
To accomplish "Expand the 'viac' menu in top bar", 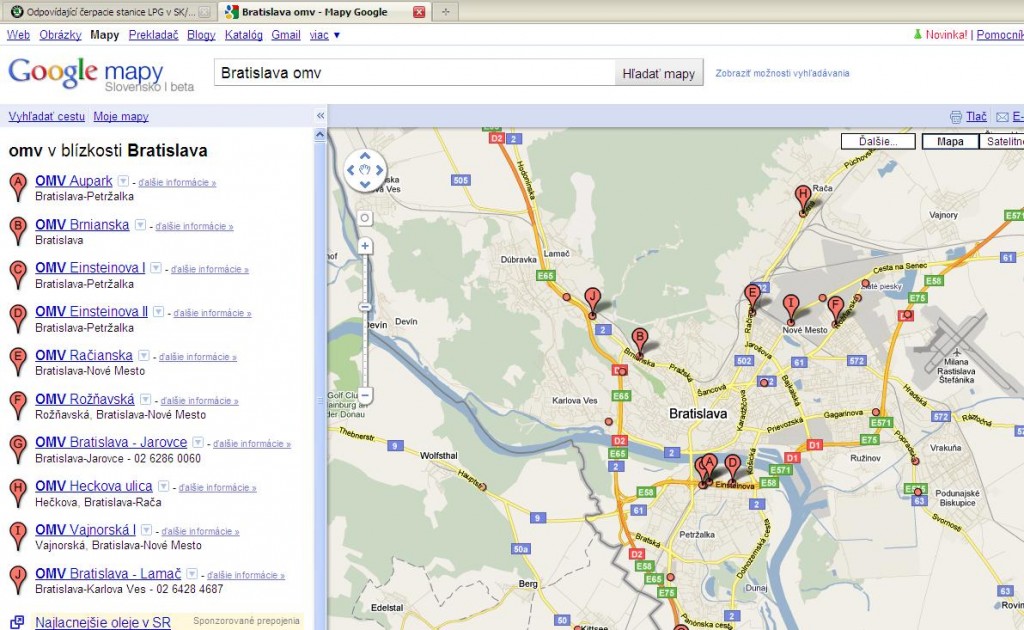I will (x=325, y=35).
